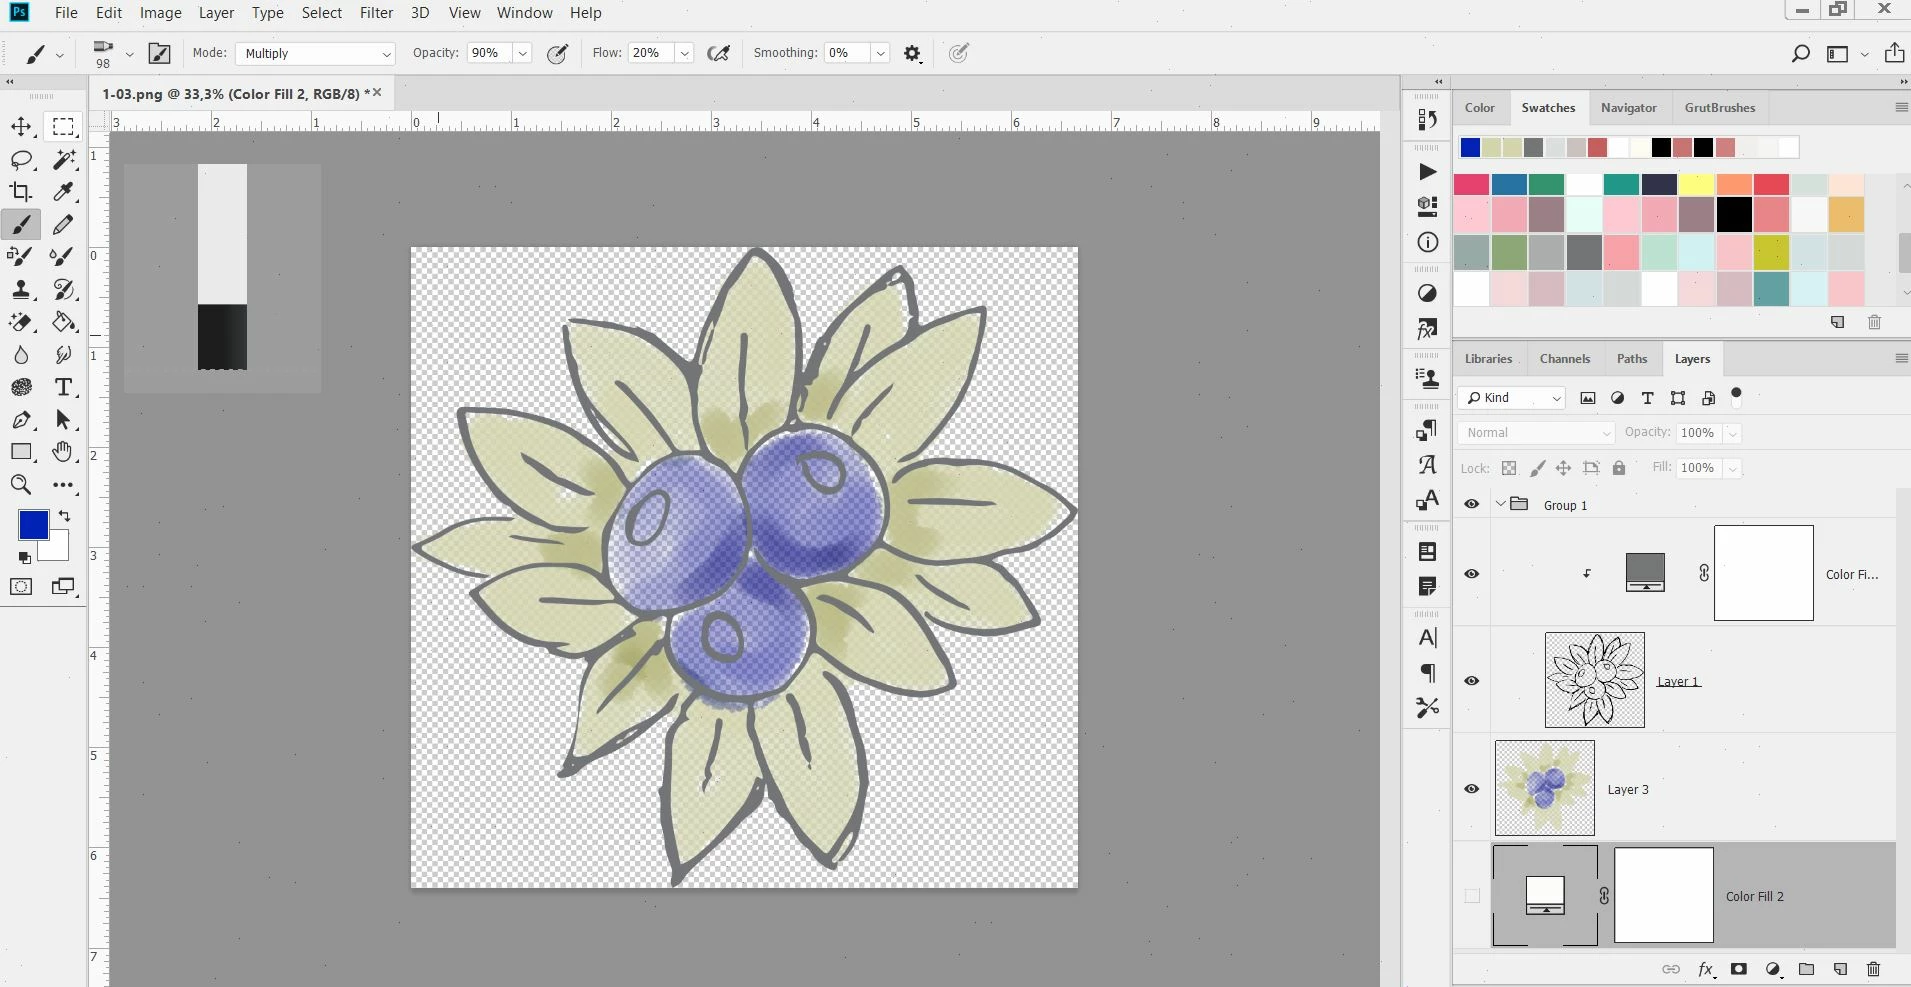The image size is (1911, 987).
Task: Select the Move tool
Action: [21, 127]
